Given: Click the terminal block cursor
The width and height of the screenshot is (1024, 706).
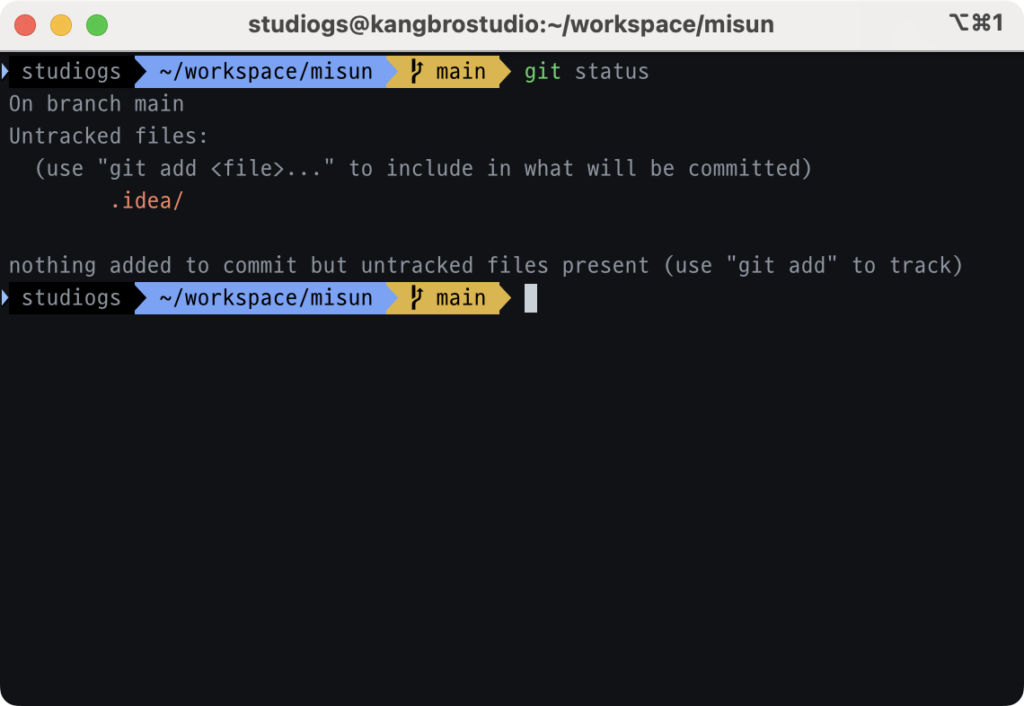Looking at the screenshot, I should [530, 298].
